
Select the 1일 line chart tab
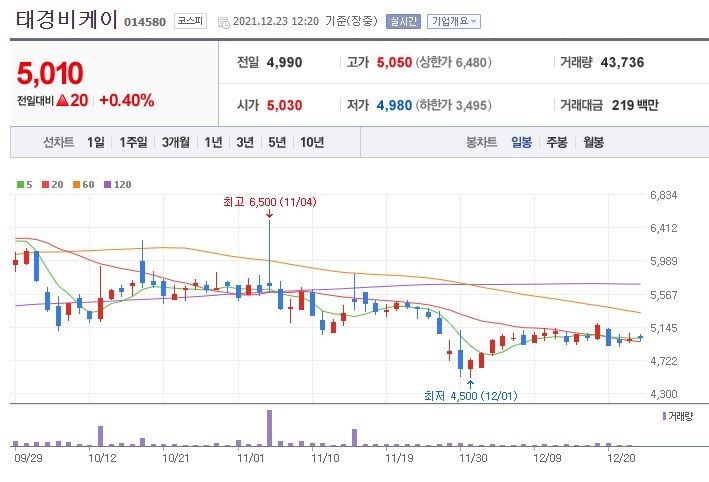pyautogui.click(x=95, y=142)
